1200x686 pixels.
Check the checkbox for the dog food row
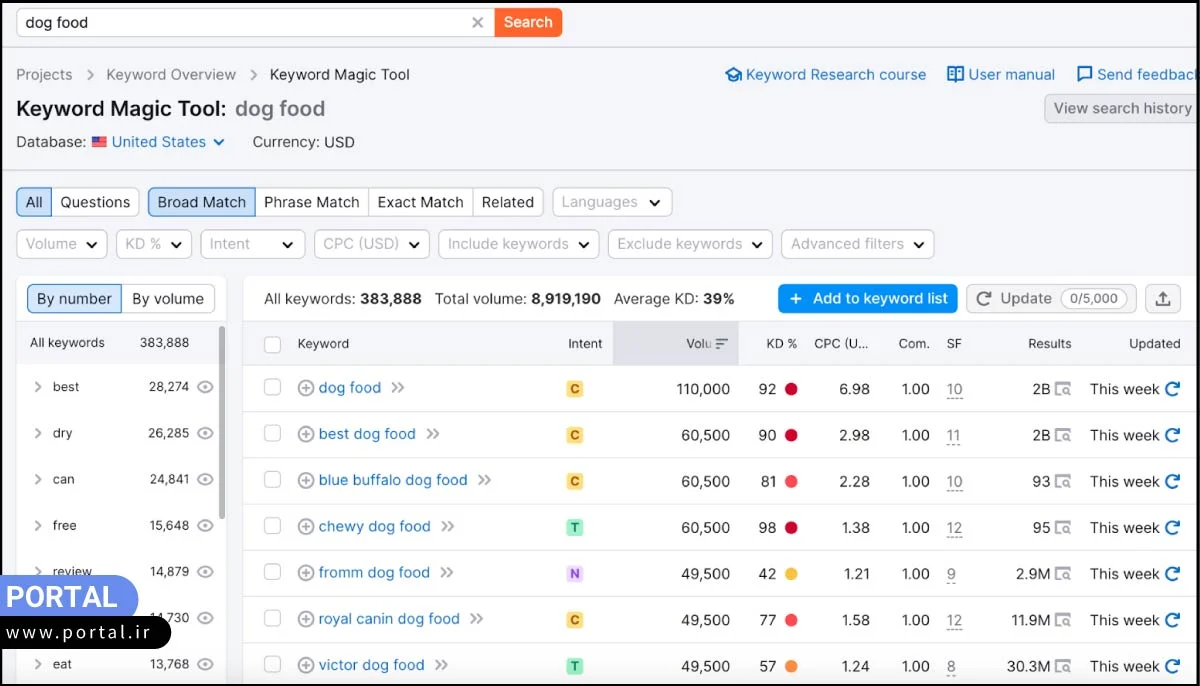pyautogui.click(x=272, y=388)
